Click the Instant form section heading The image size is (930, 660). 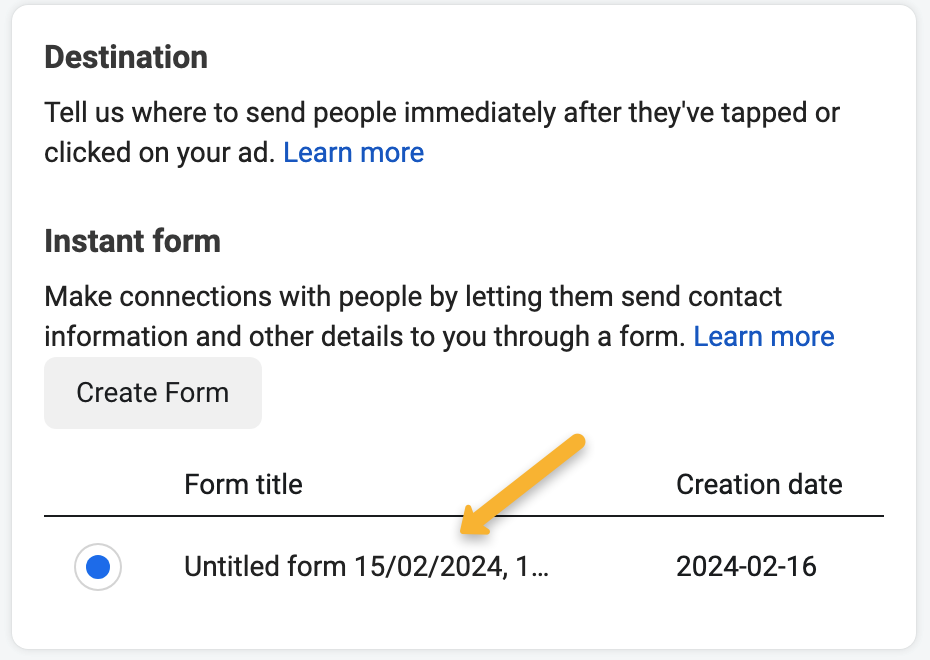(x=132, y=241)
